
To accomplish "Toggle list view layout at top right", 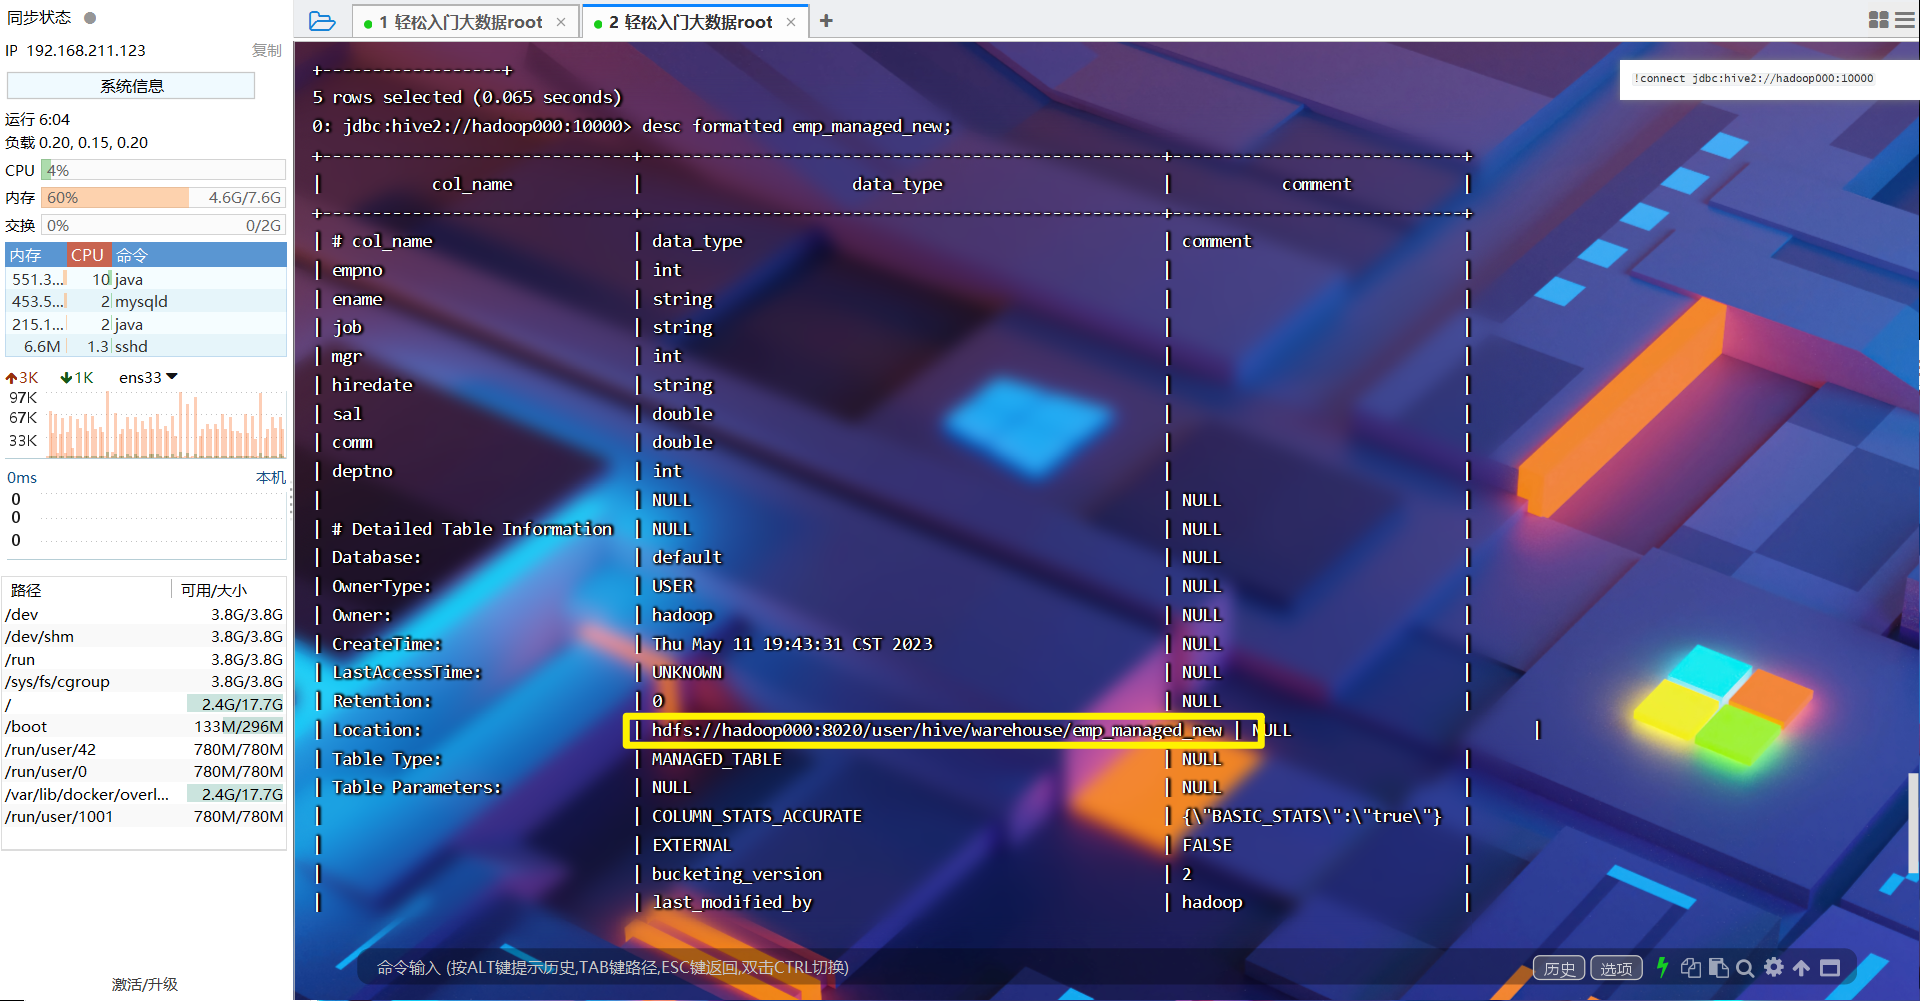I will 1904,20.
